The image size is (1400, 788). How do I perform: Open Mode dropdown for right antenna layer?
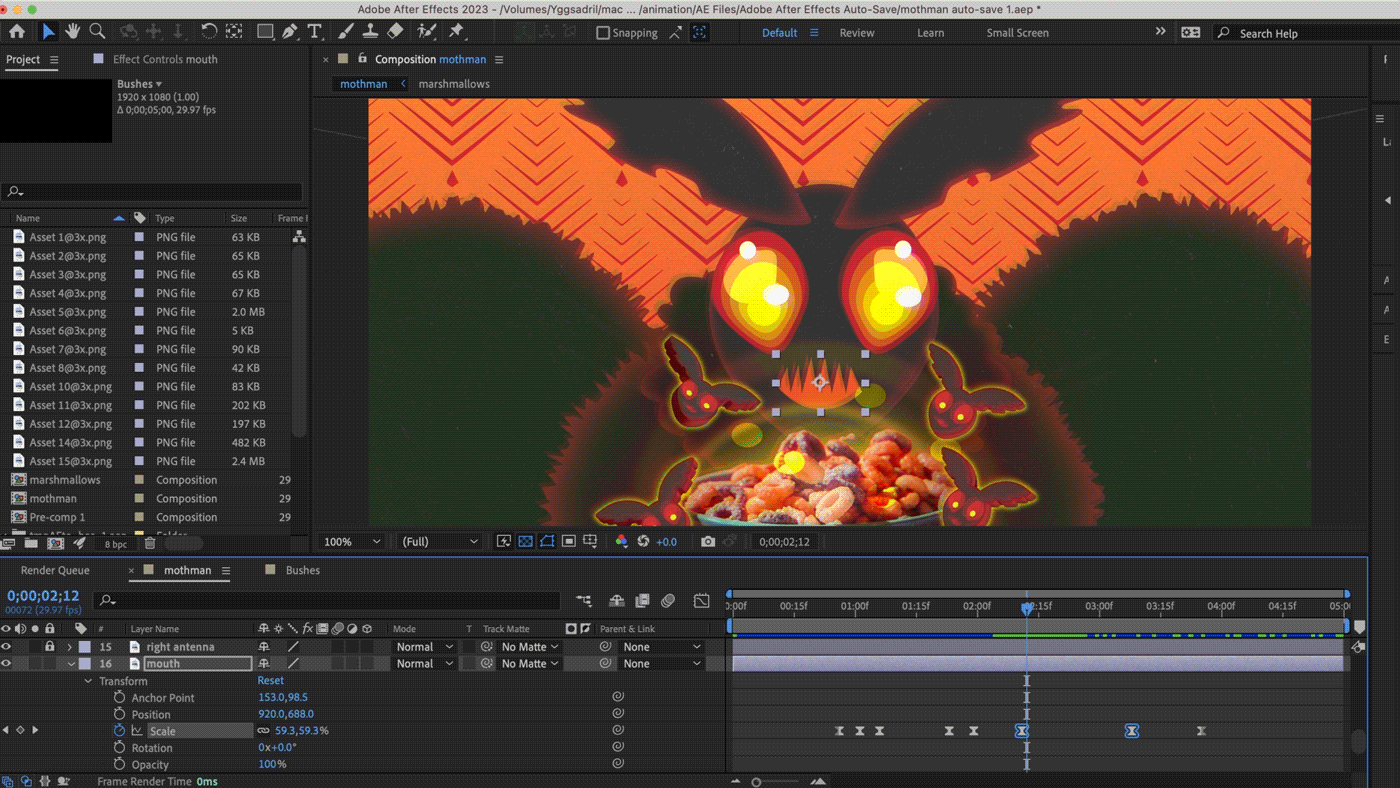click(x=424, y=647)
